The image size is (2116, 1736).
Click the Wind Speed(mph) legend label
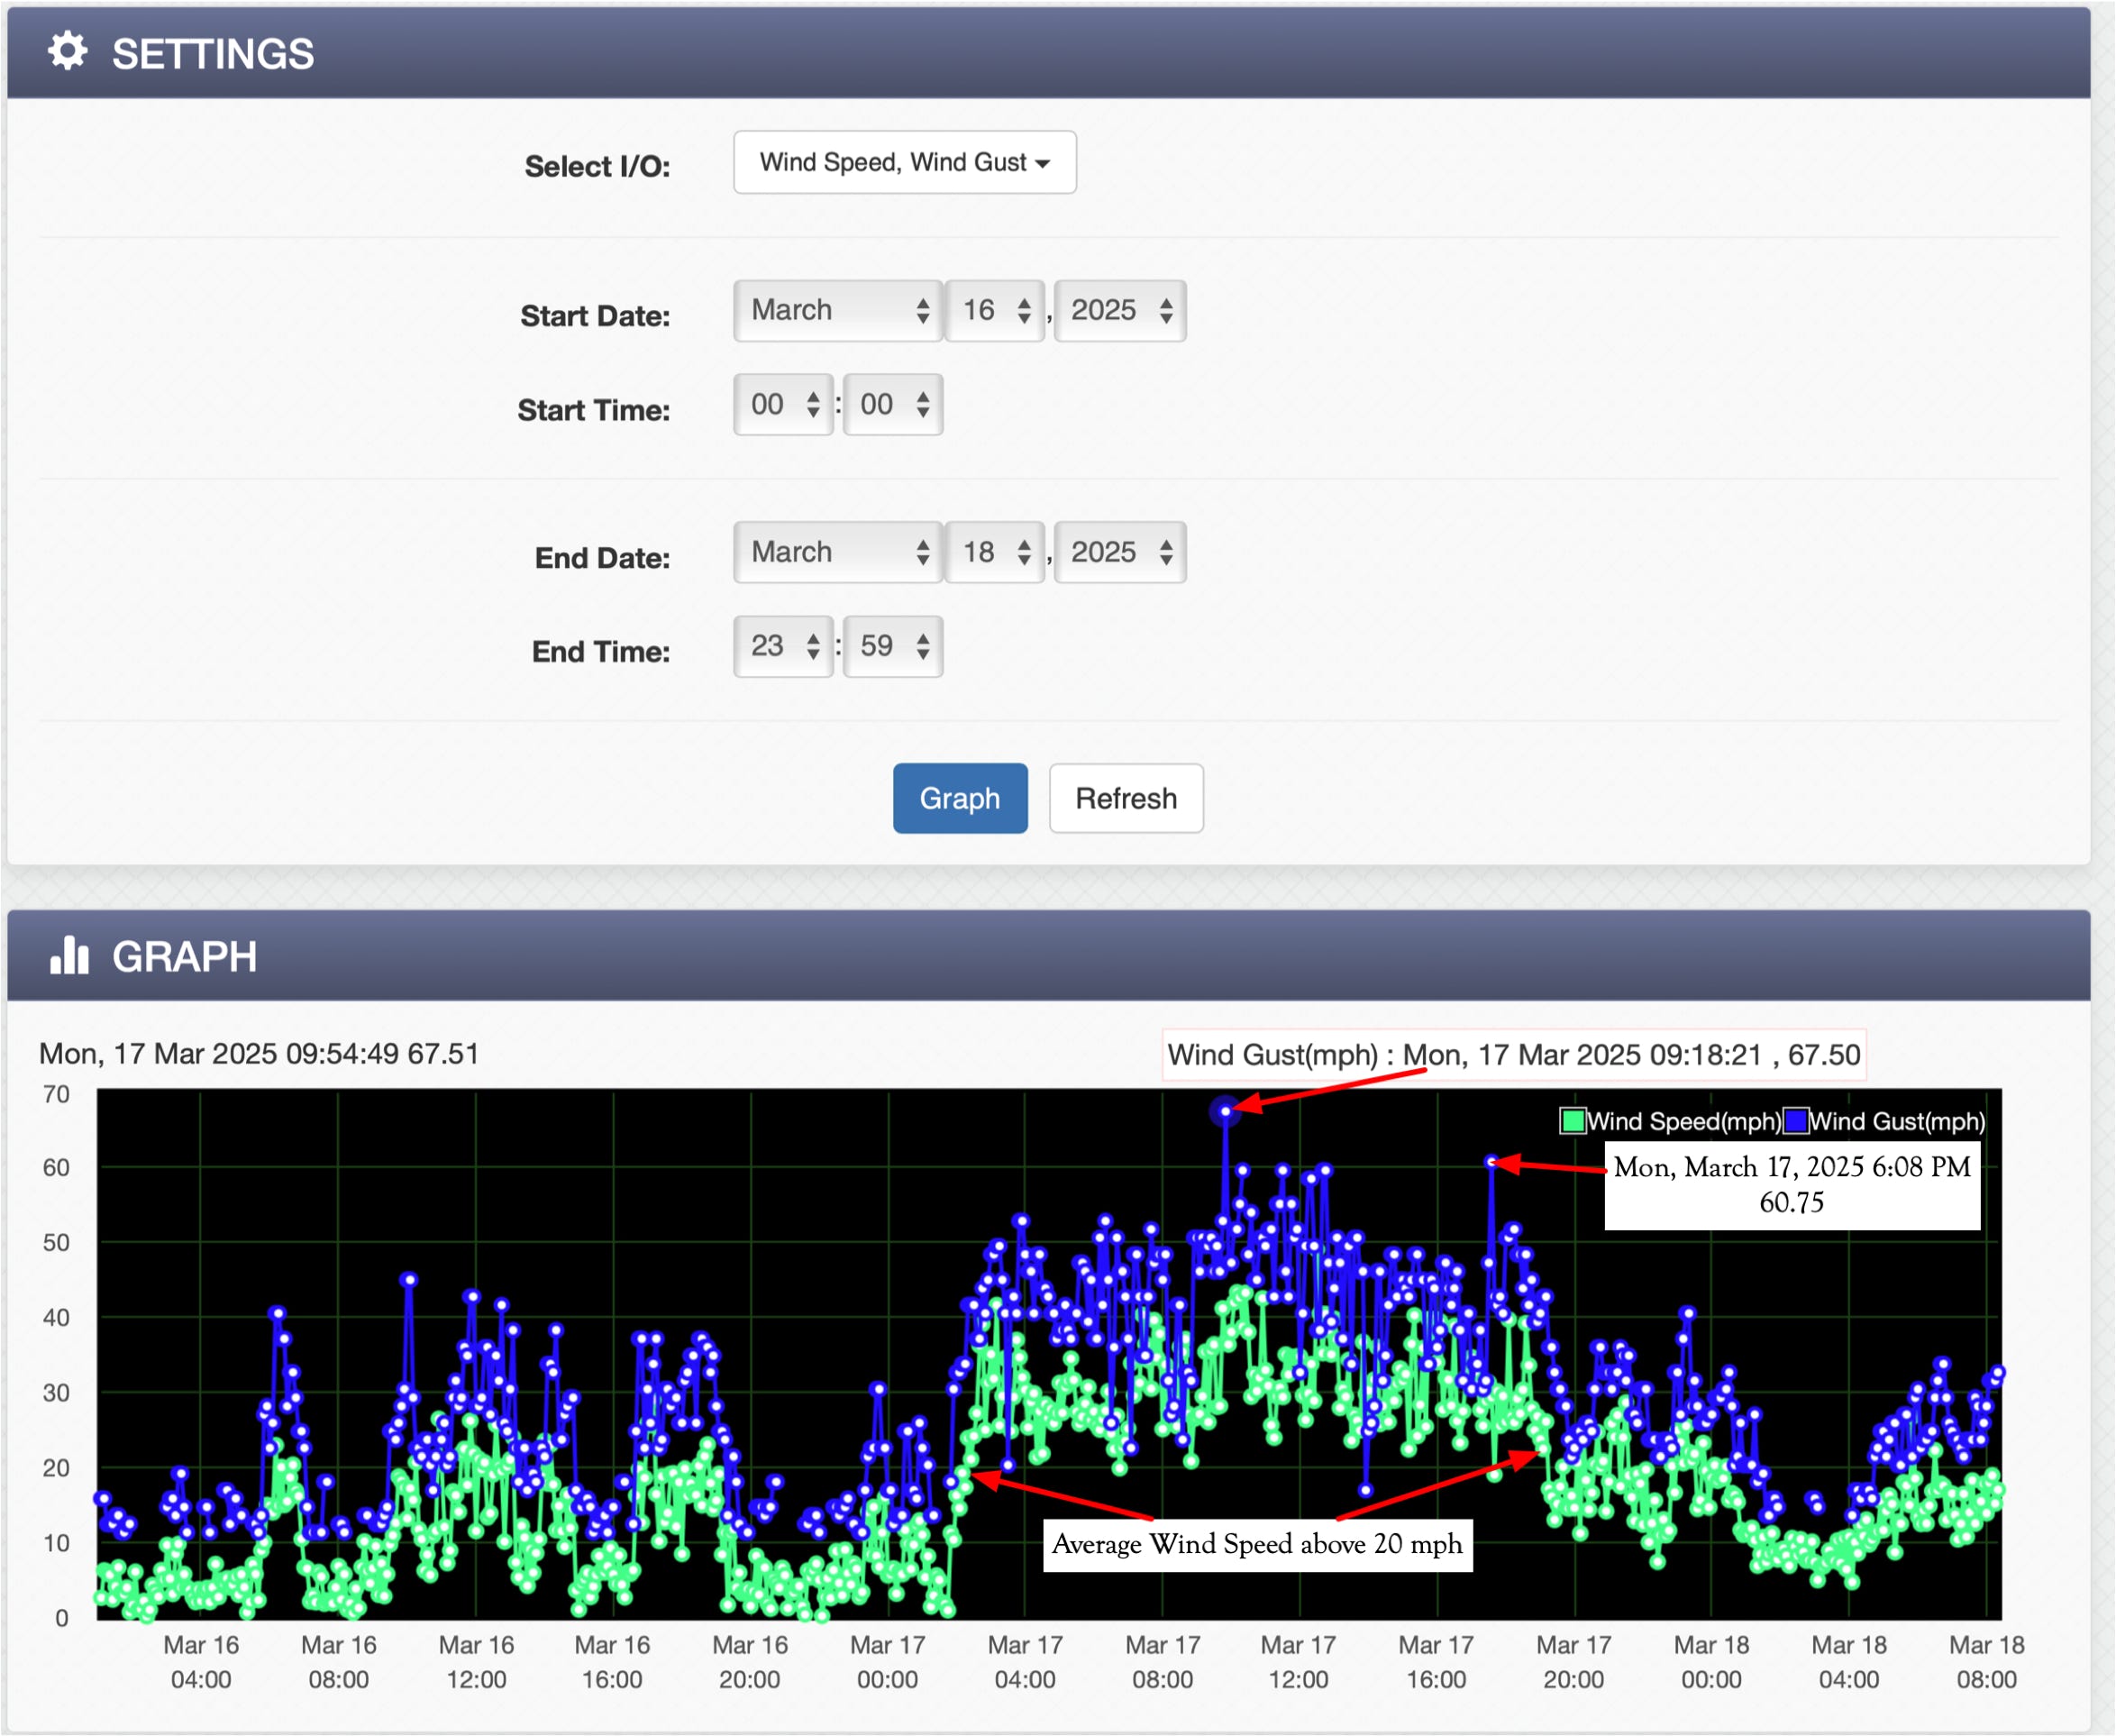[1684, 1121]
